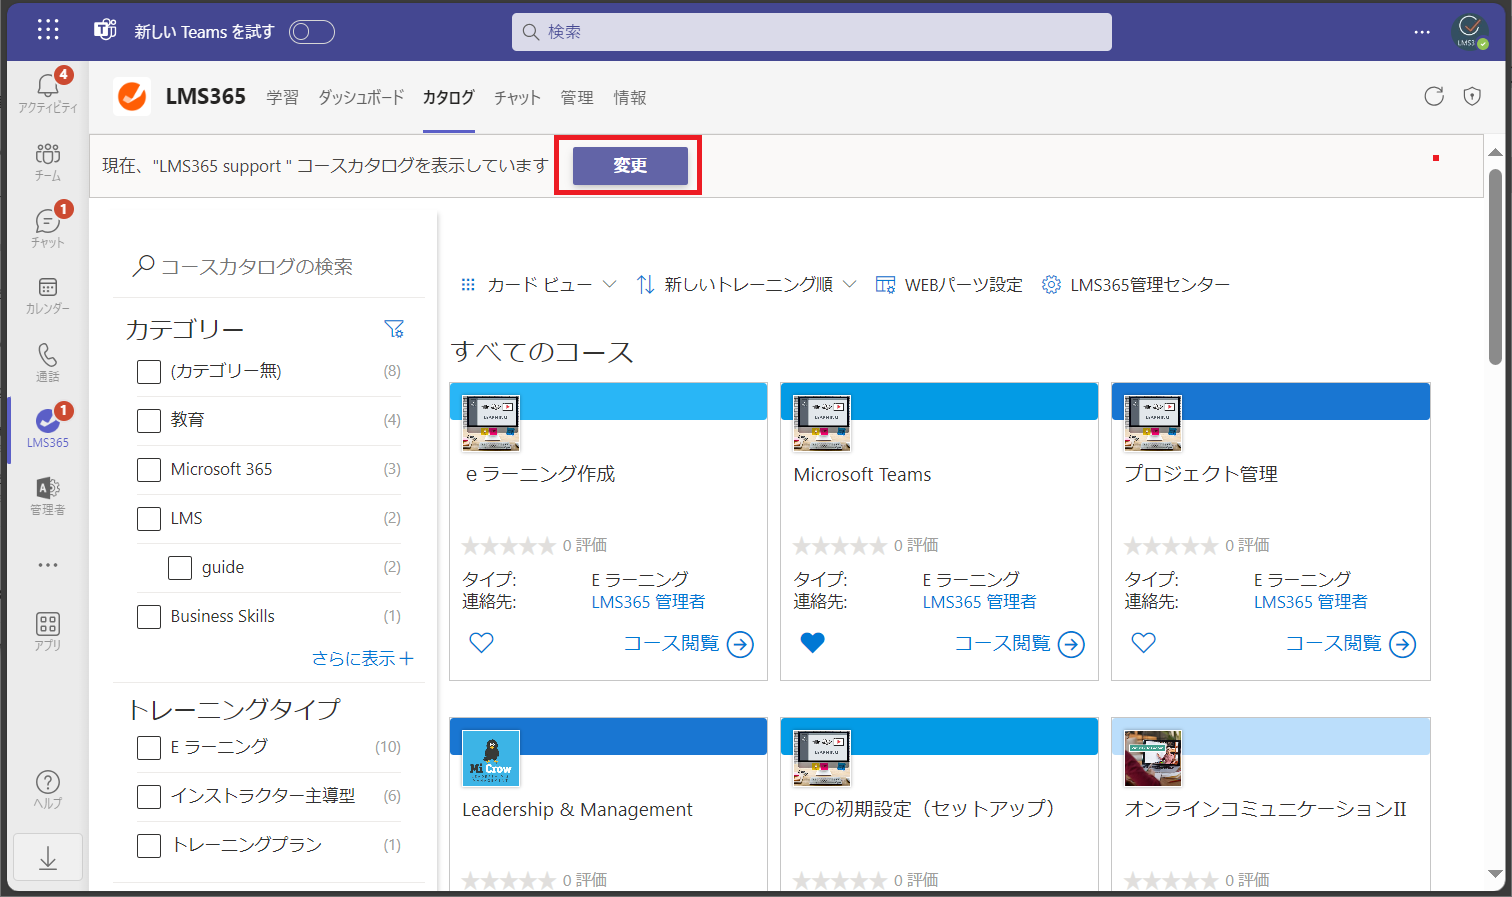
Task: Select the カタログ tab
Action: pos(448,97)
